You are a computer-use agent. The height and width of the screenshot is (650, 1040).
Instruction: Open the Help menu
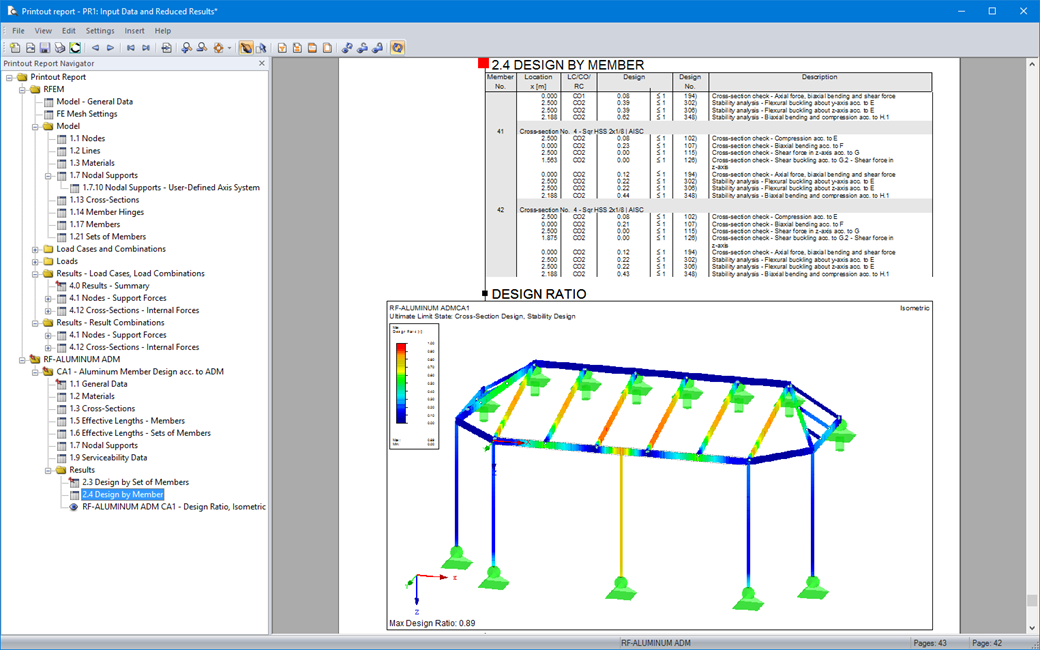click(x=162, y=31)
